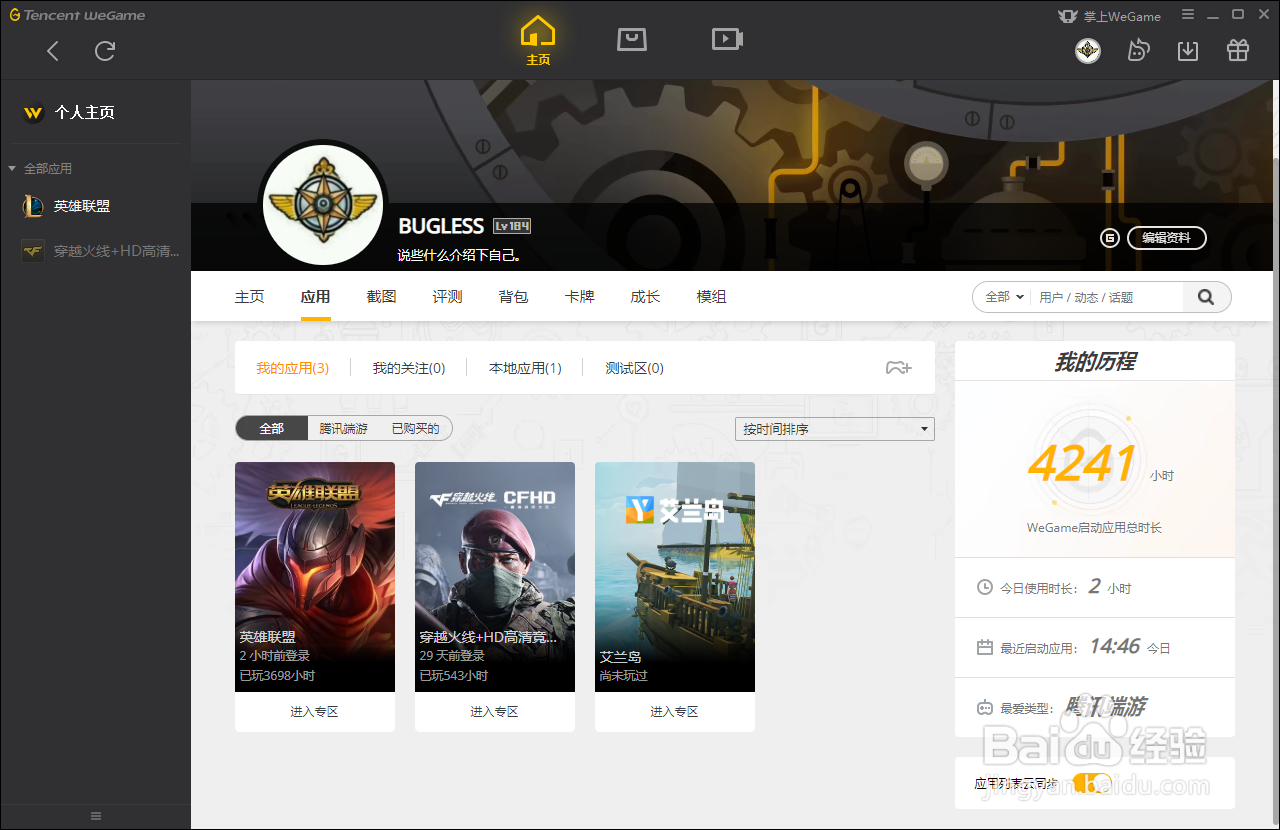Click the calendar icon beside 最近启动应用

[985, 648]
